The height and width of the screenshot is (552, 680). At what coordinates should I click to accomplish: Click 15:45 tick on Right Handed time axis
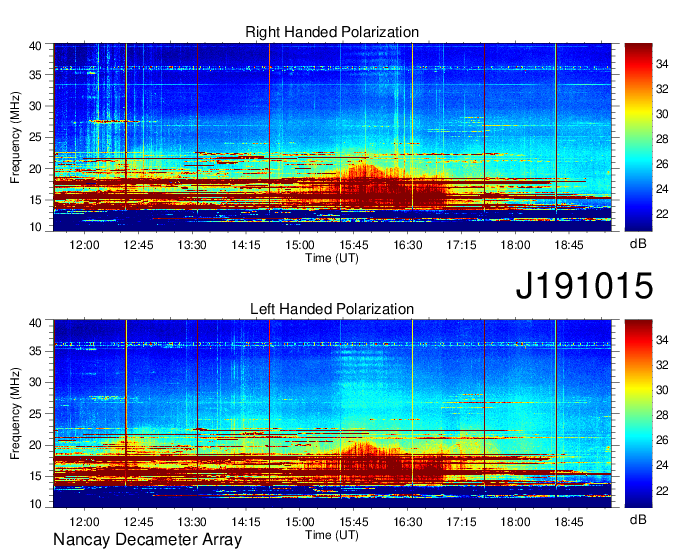[354, 245]
